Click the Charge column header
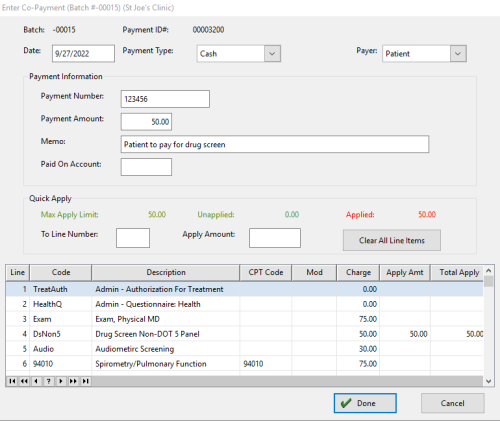The width and height of the screenshot is (500, 421). pos(358,272)
